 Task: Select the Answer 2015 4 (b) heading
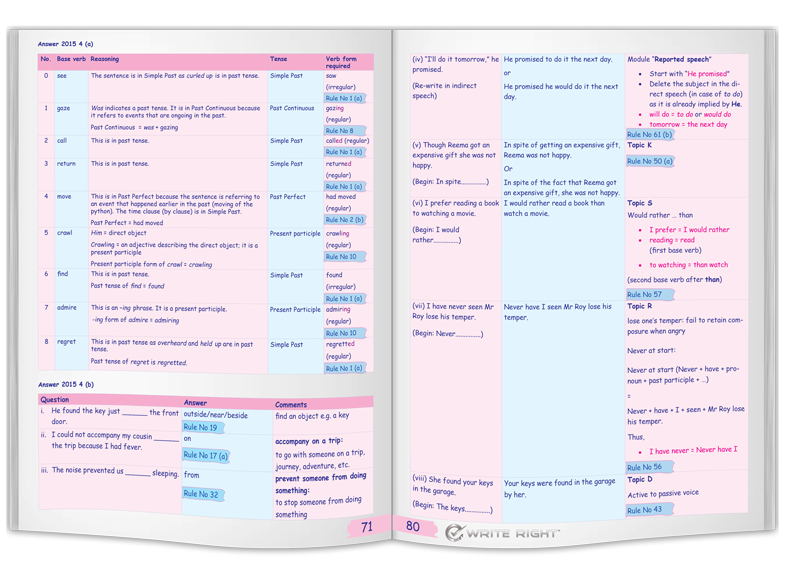pos(65,384)
